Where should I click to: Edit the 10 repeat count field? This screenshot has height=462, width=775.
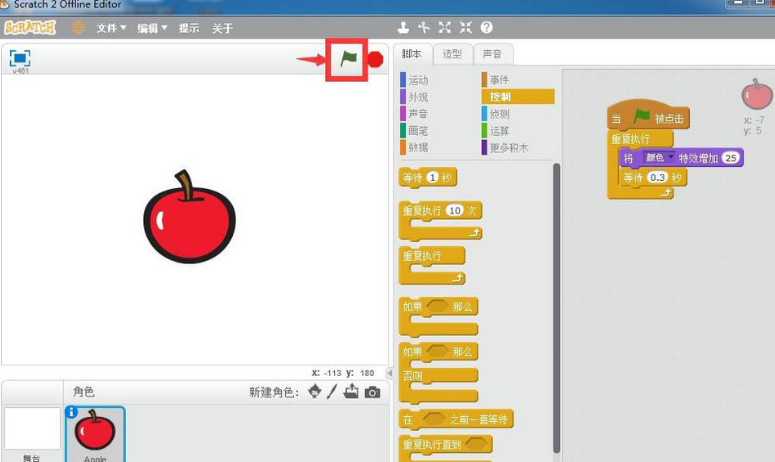tap(455, 210)
